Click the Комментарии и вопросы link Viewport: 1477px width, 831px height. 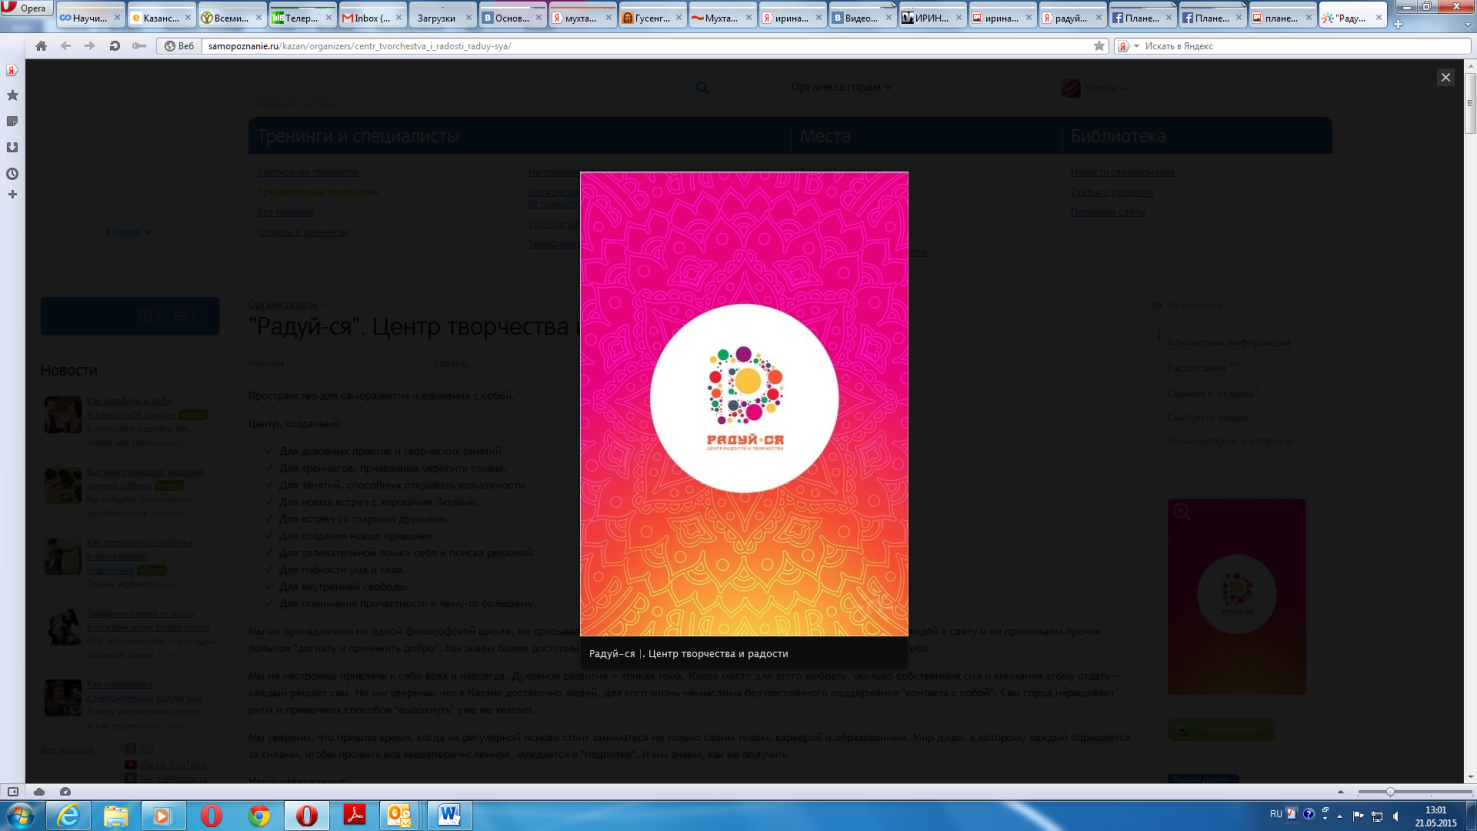(x=1229, y=441)
